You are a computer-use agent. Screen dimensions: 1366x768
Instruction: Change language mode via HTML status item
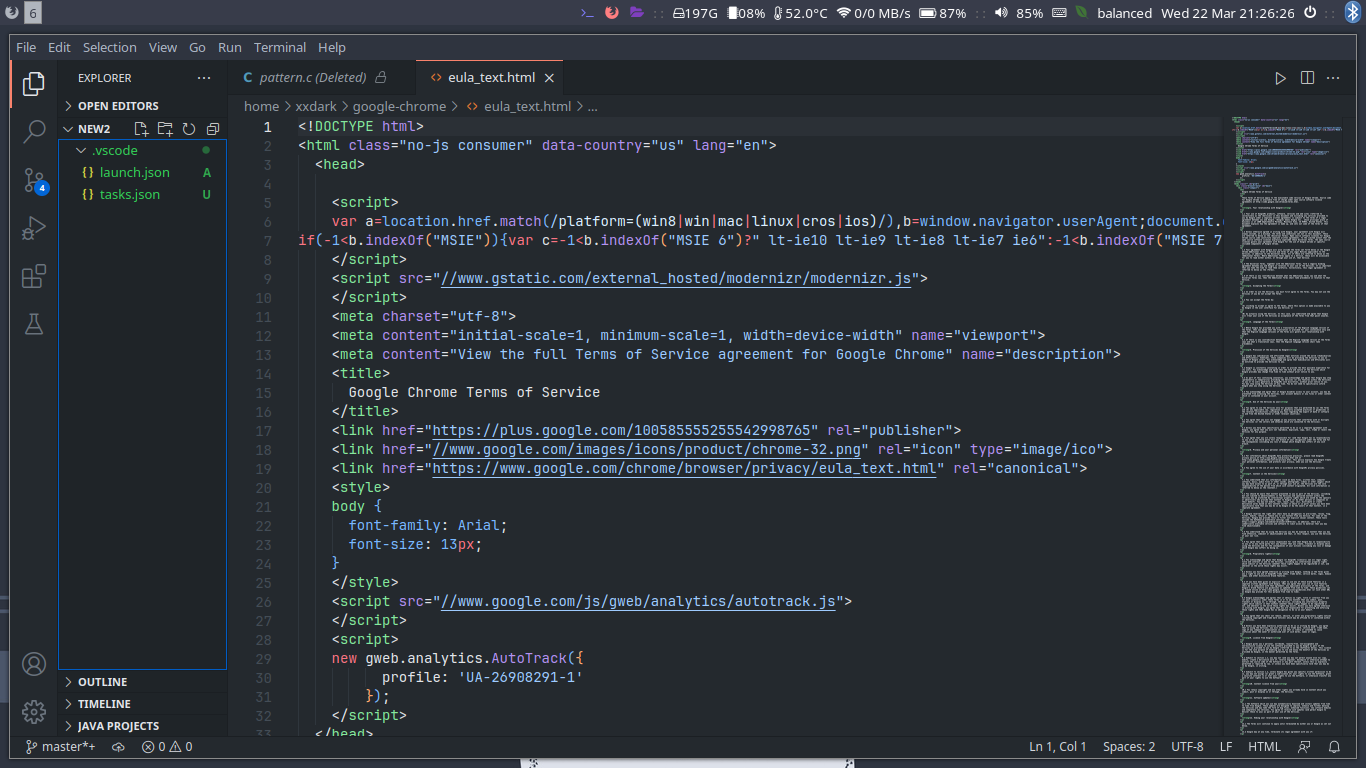coord(1264,747)
